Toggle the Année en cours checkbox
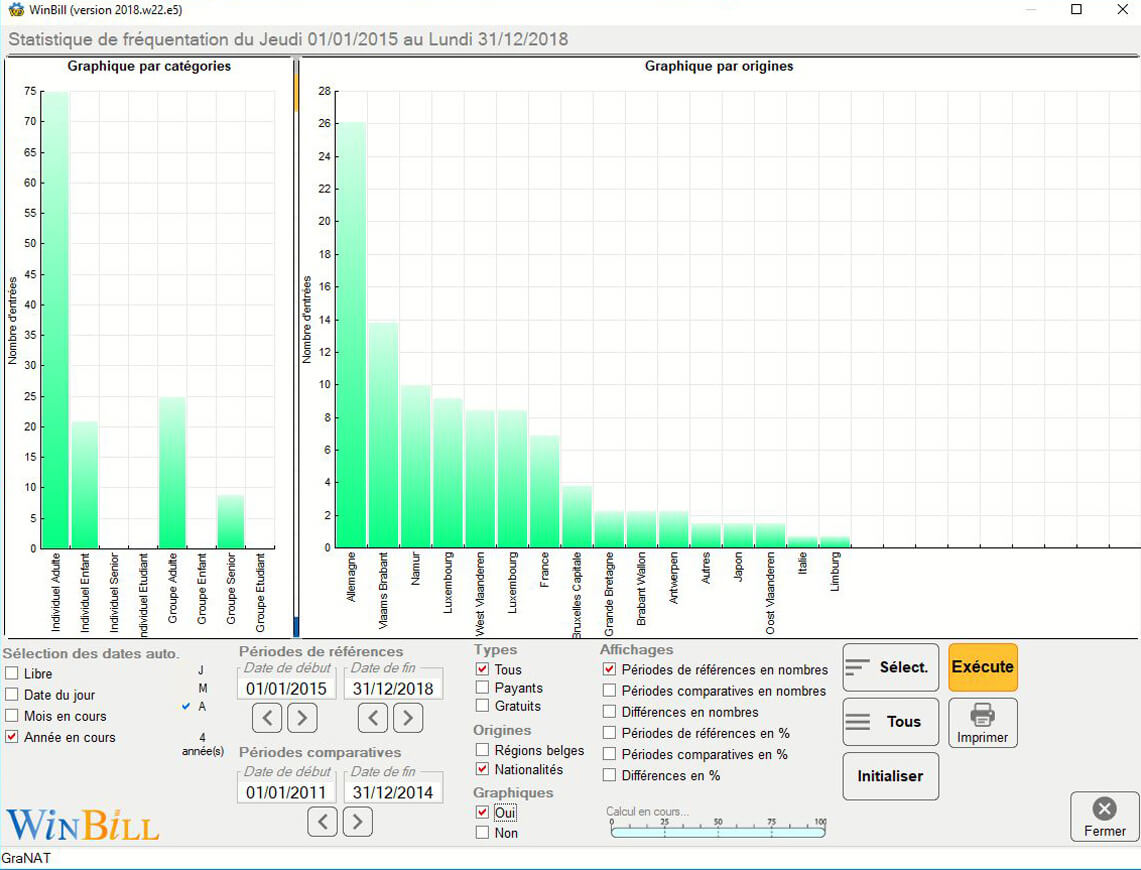1141x870 pixels. coord(12,737)
